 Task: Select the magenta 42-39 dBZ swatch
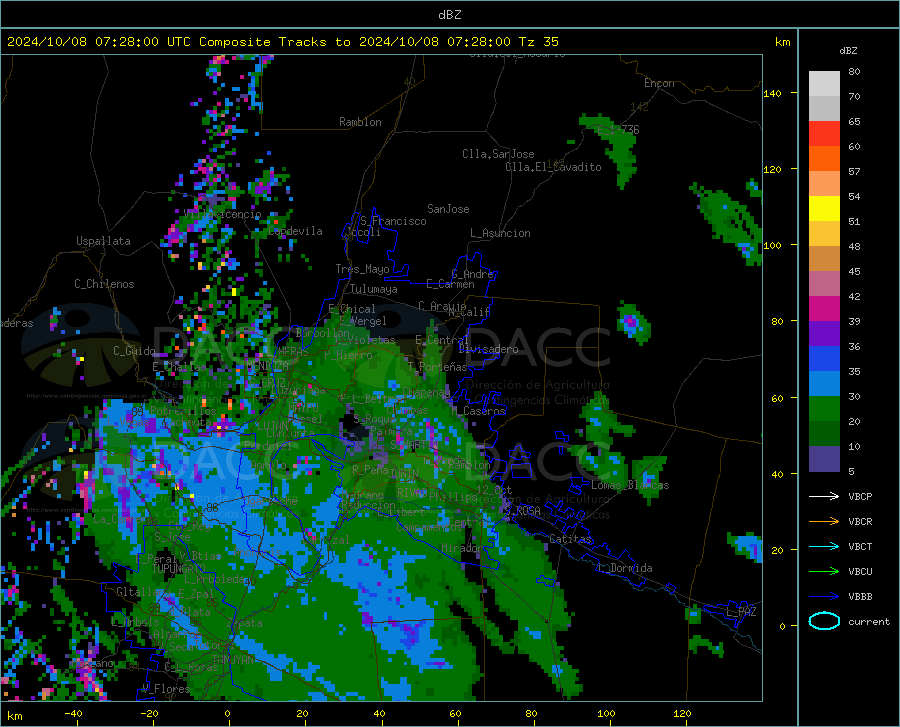pyautogui.click(x=824, y=309)
